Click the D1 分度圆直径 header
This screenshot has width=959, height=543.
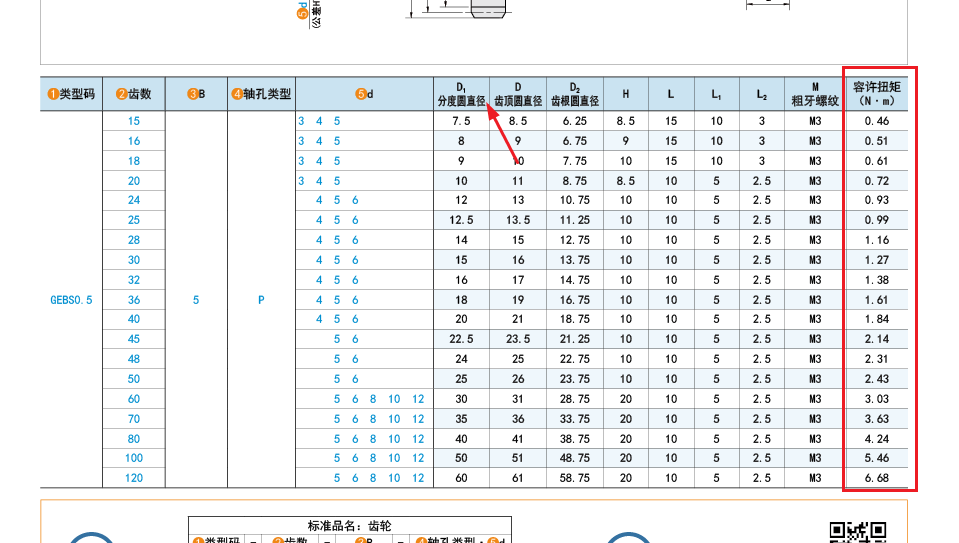(x=461, y=94)
